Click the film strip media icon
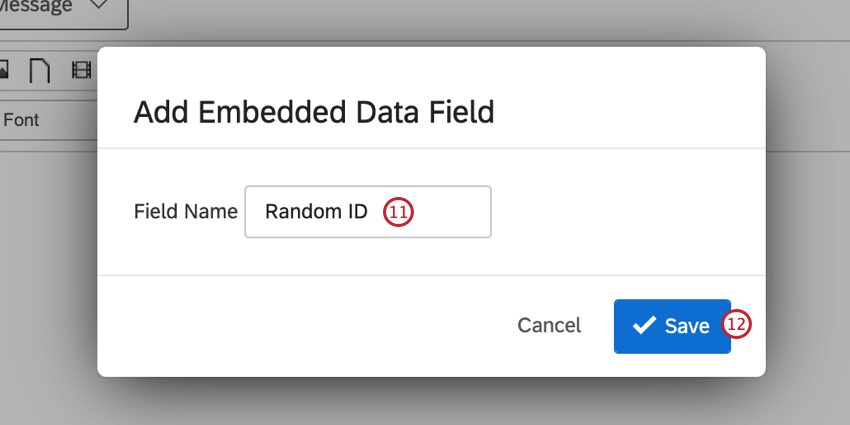 coord(81,70)
